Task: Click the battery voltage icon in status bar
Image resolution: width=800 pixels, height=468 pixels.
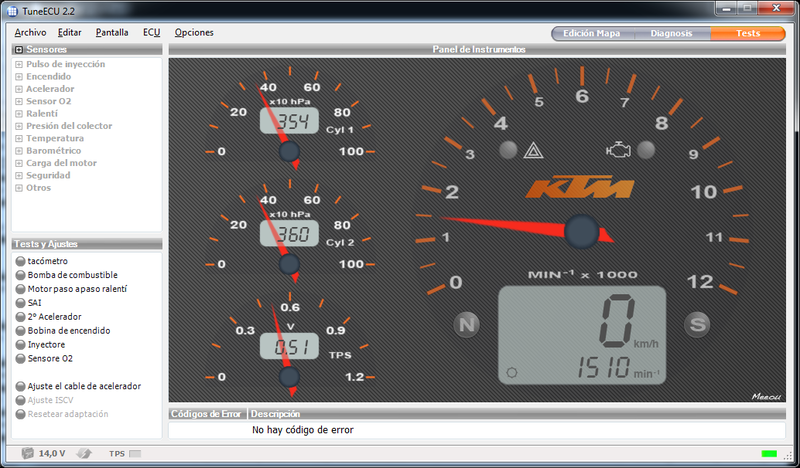Action: pyautogui.click(x=28, y=453)
